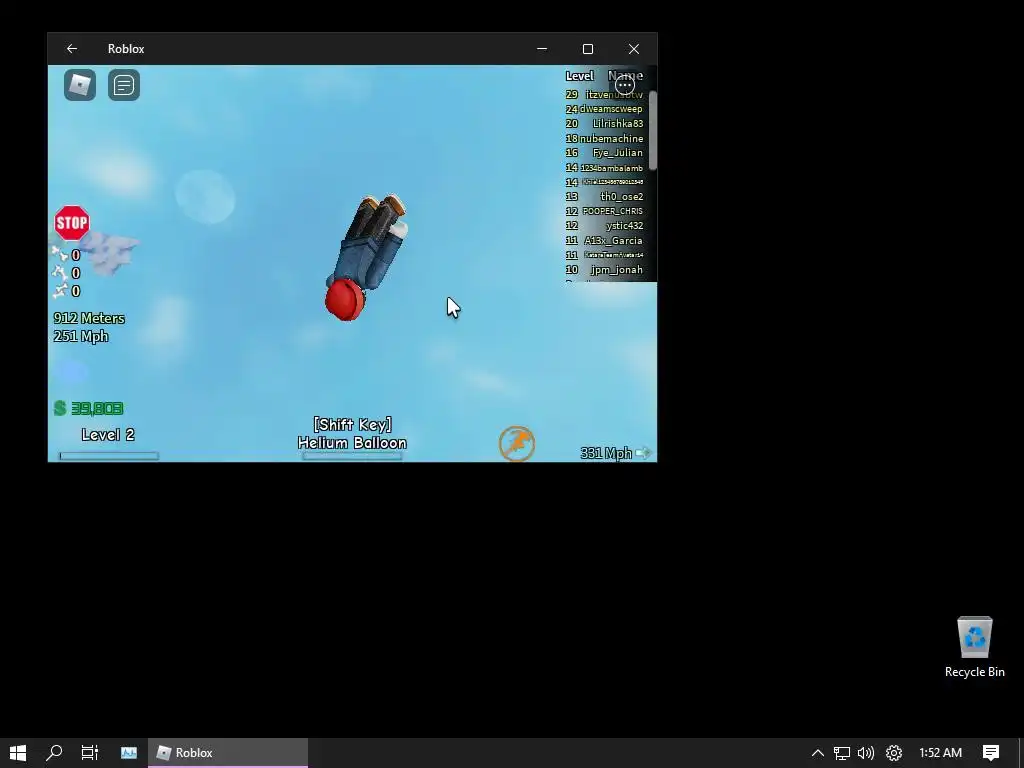
Task: Show hidden system tray icons
Action: click(x=818, y=753)
